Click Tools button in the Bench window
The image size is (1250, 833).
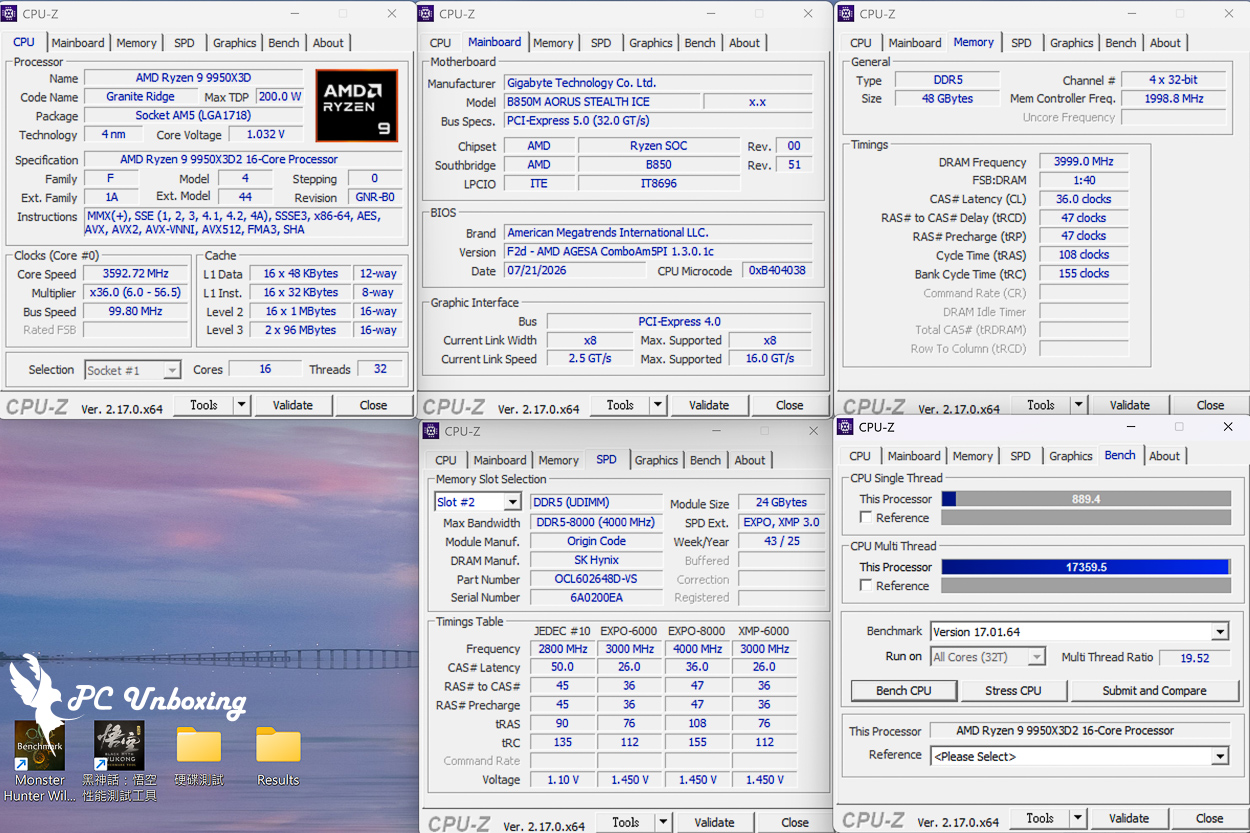pyautogui.click(x=1040, y=818)
